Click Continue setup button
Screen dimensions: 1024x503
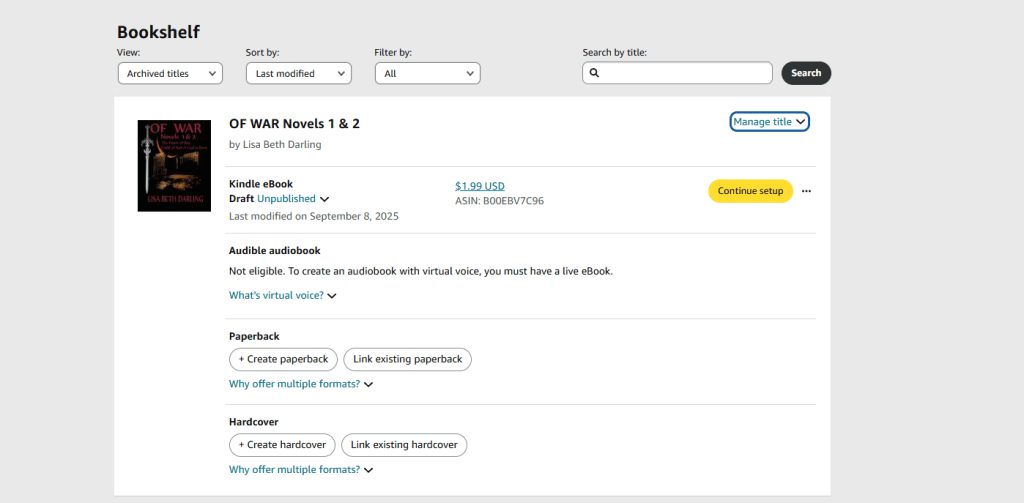pos(750,191)
